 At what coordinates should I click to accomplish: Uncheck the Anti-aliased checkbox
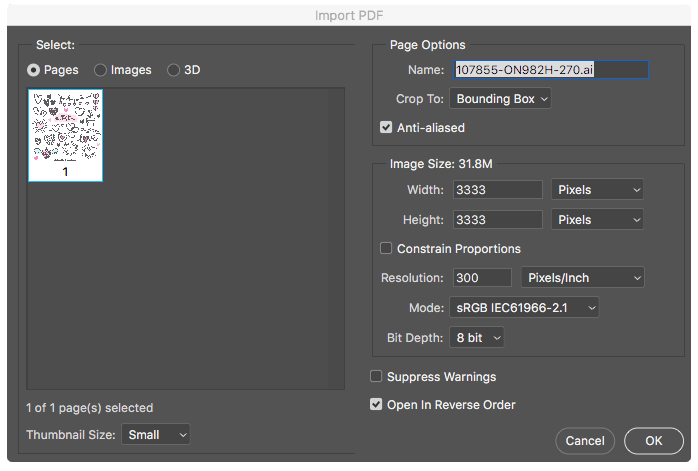(386, 127)
